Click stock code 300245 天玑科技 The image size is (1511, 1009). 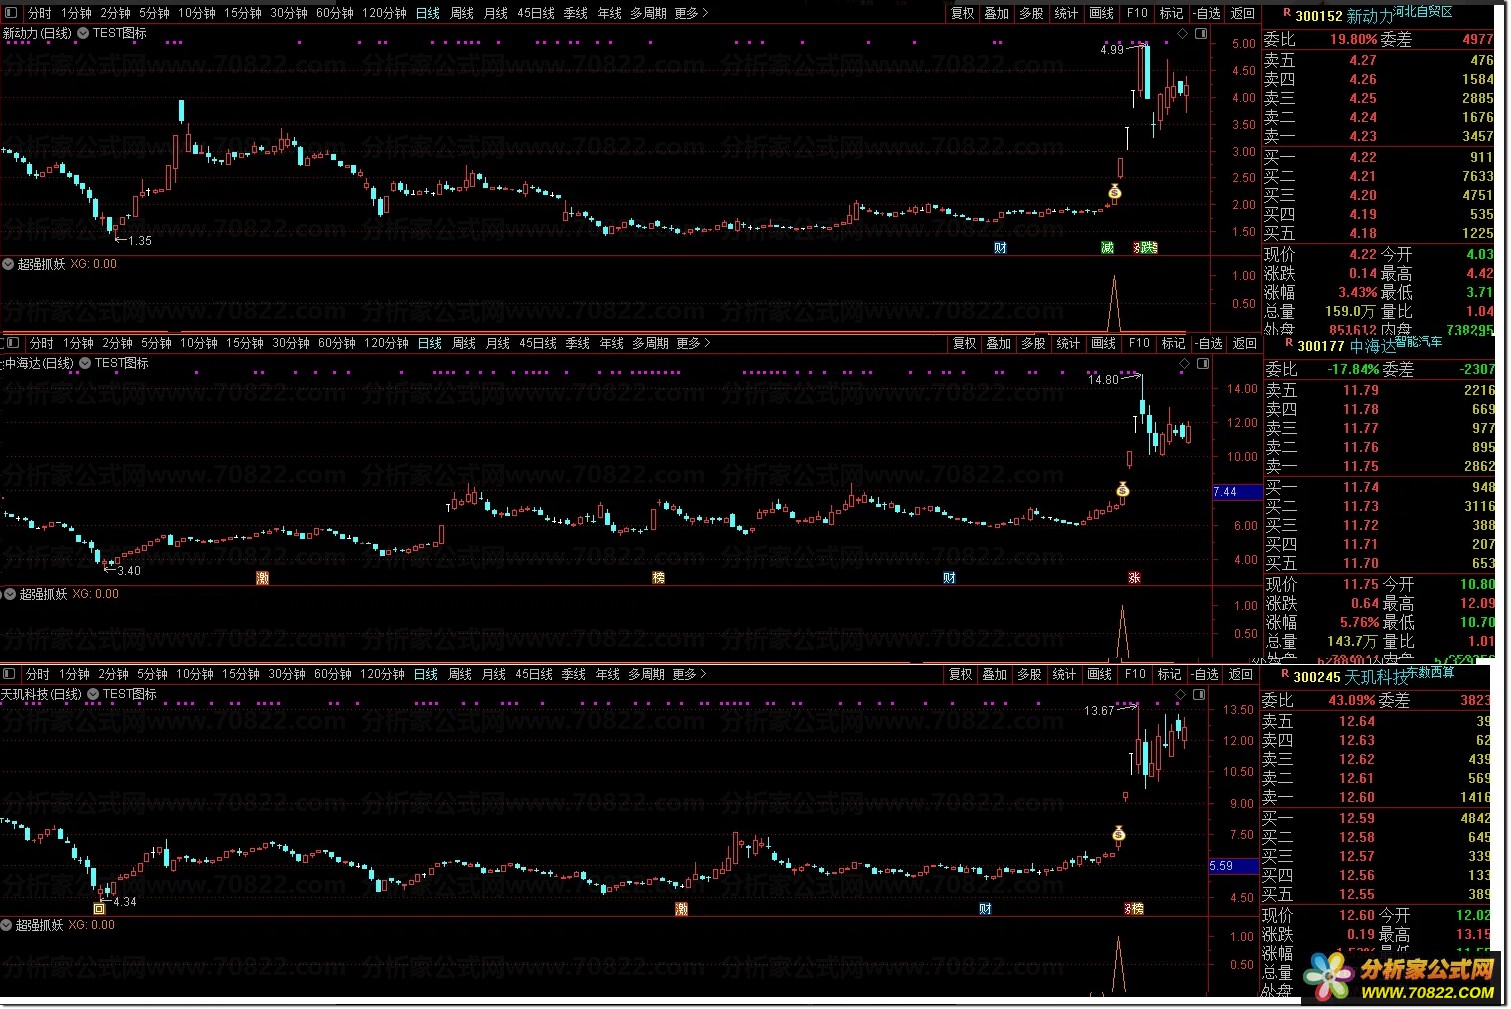(1351, 677)
